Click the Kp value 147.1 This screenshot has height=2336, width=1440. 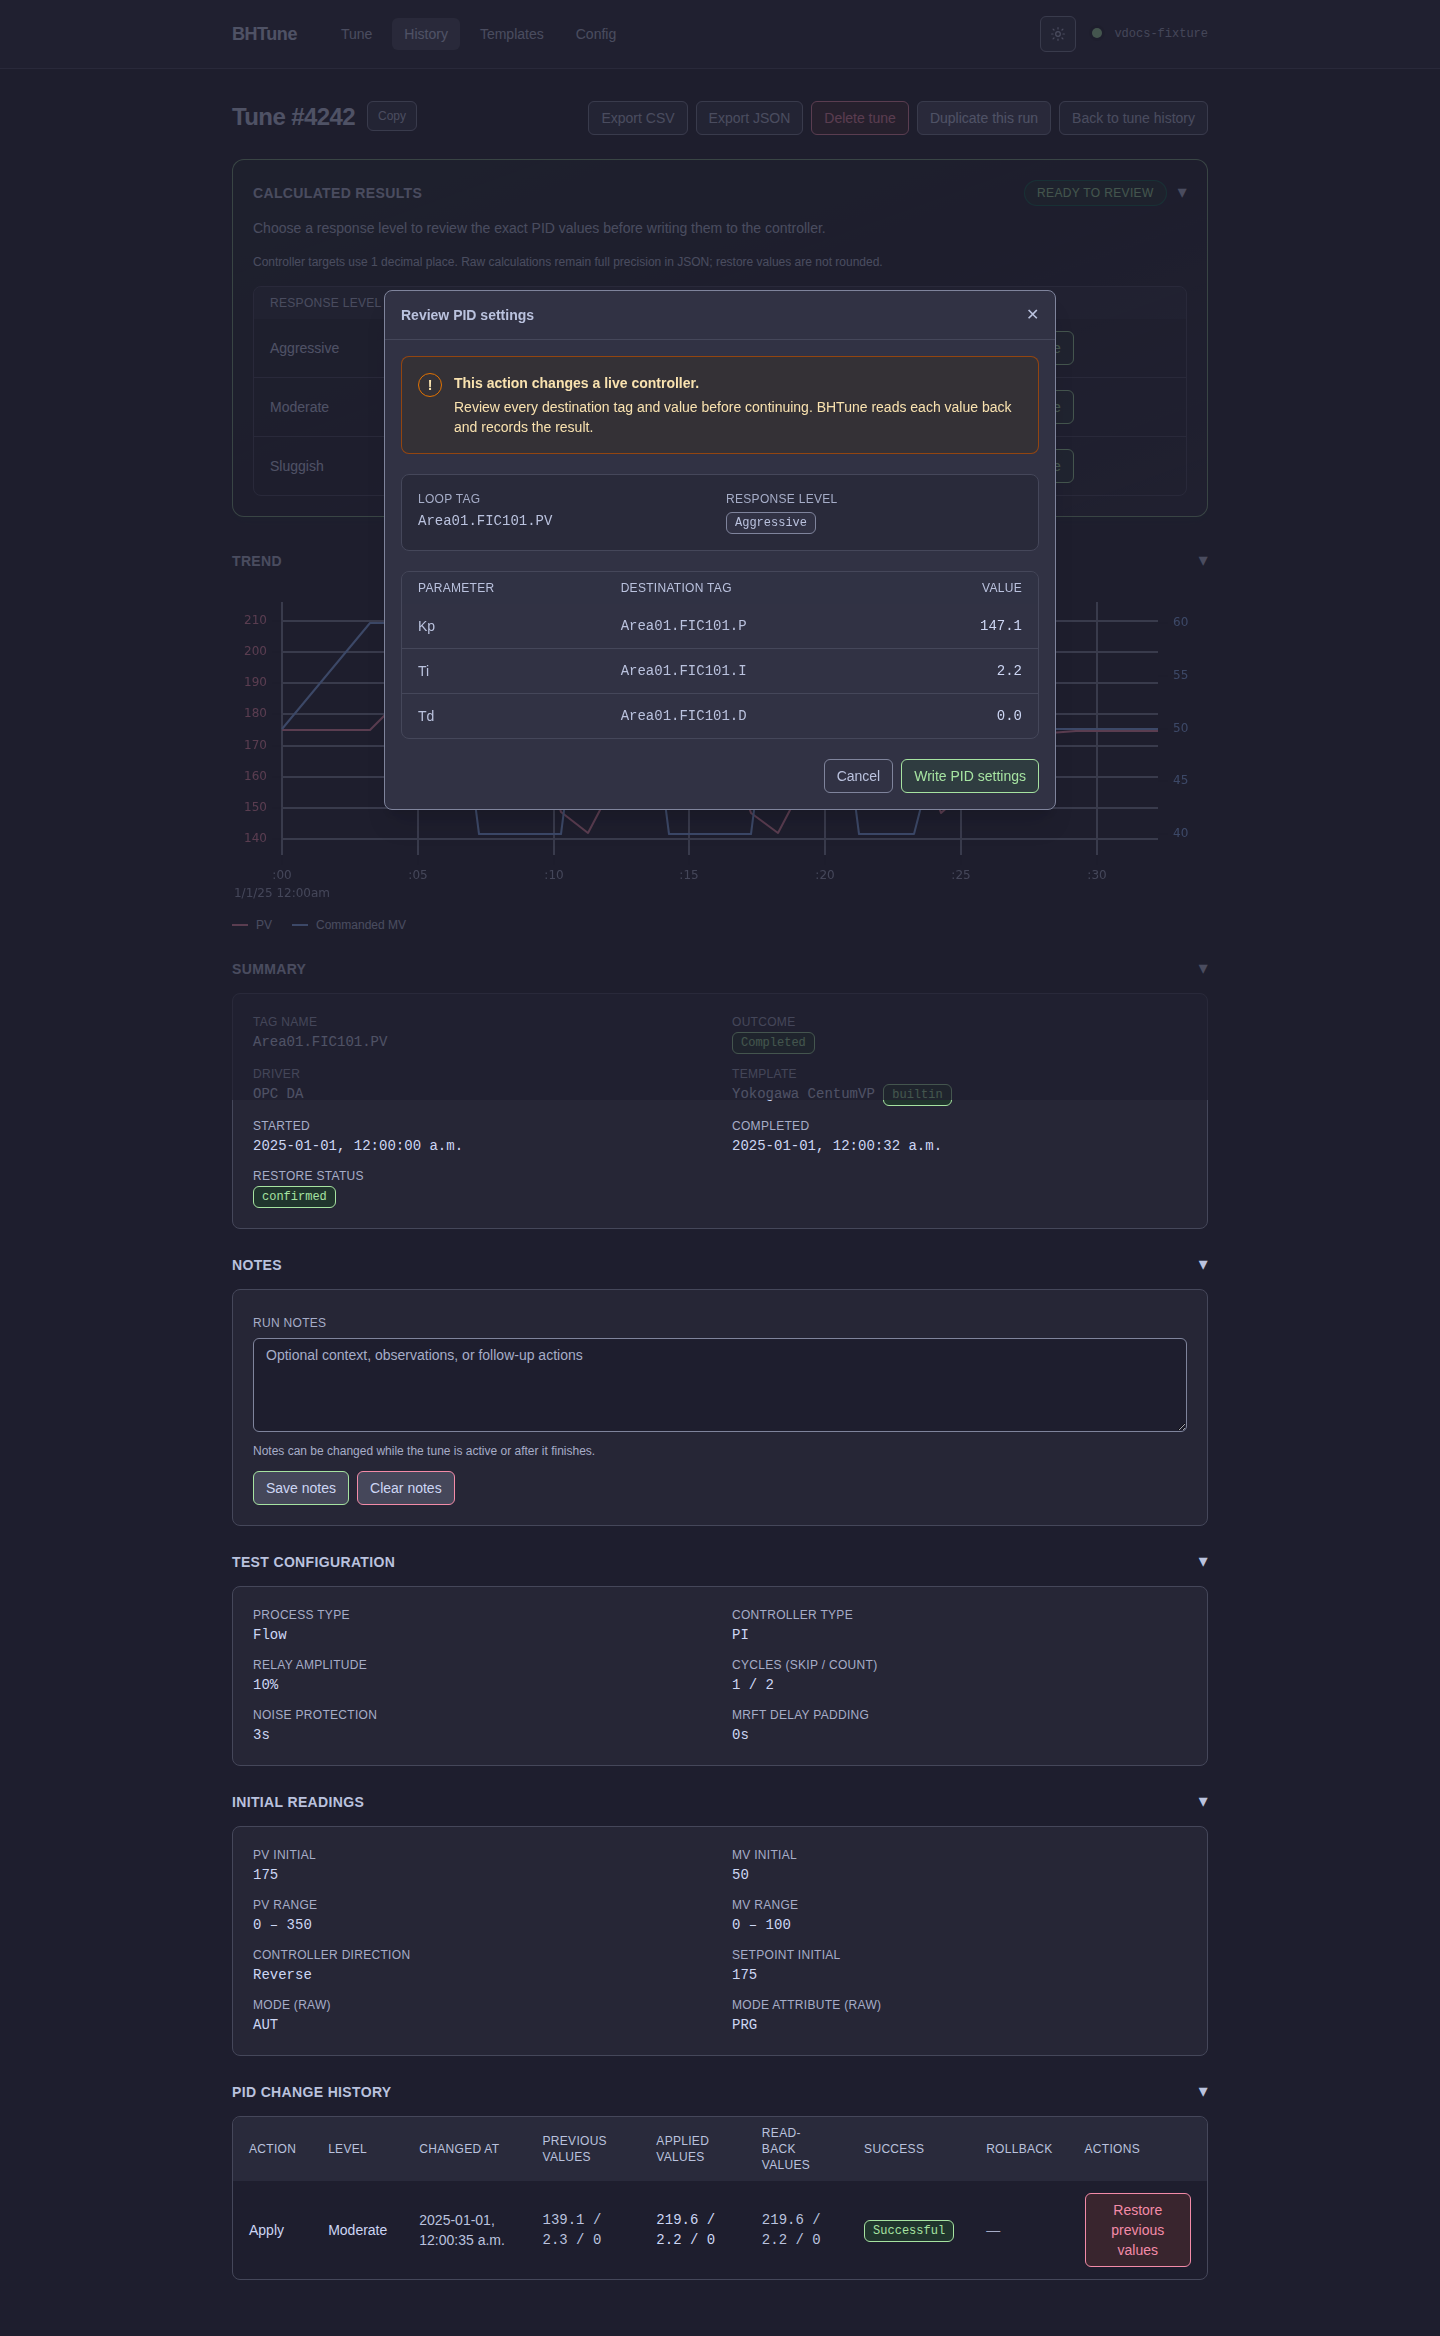(x=1001, y=626)
